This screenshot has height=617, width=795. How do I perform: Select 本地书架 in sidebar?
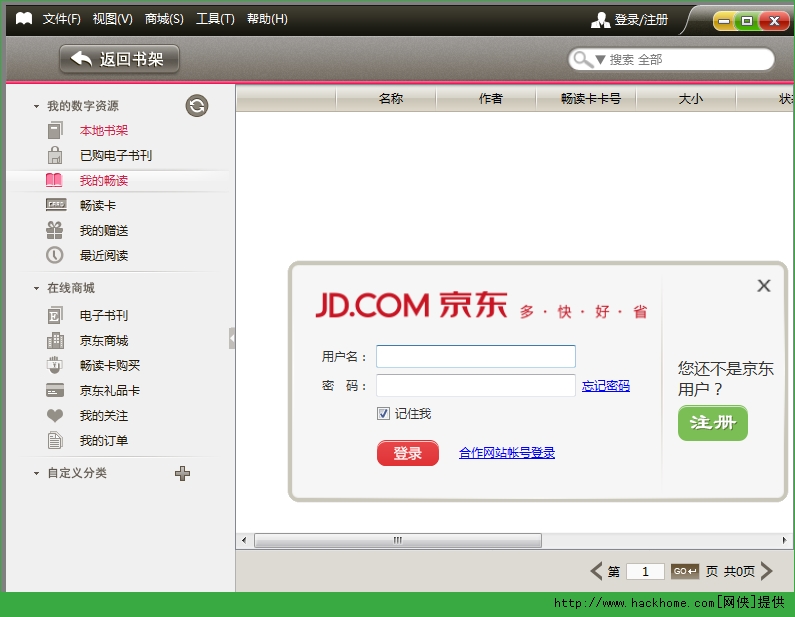103,130
